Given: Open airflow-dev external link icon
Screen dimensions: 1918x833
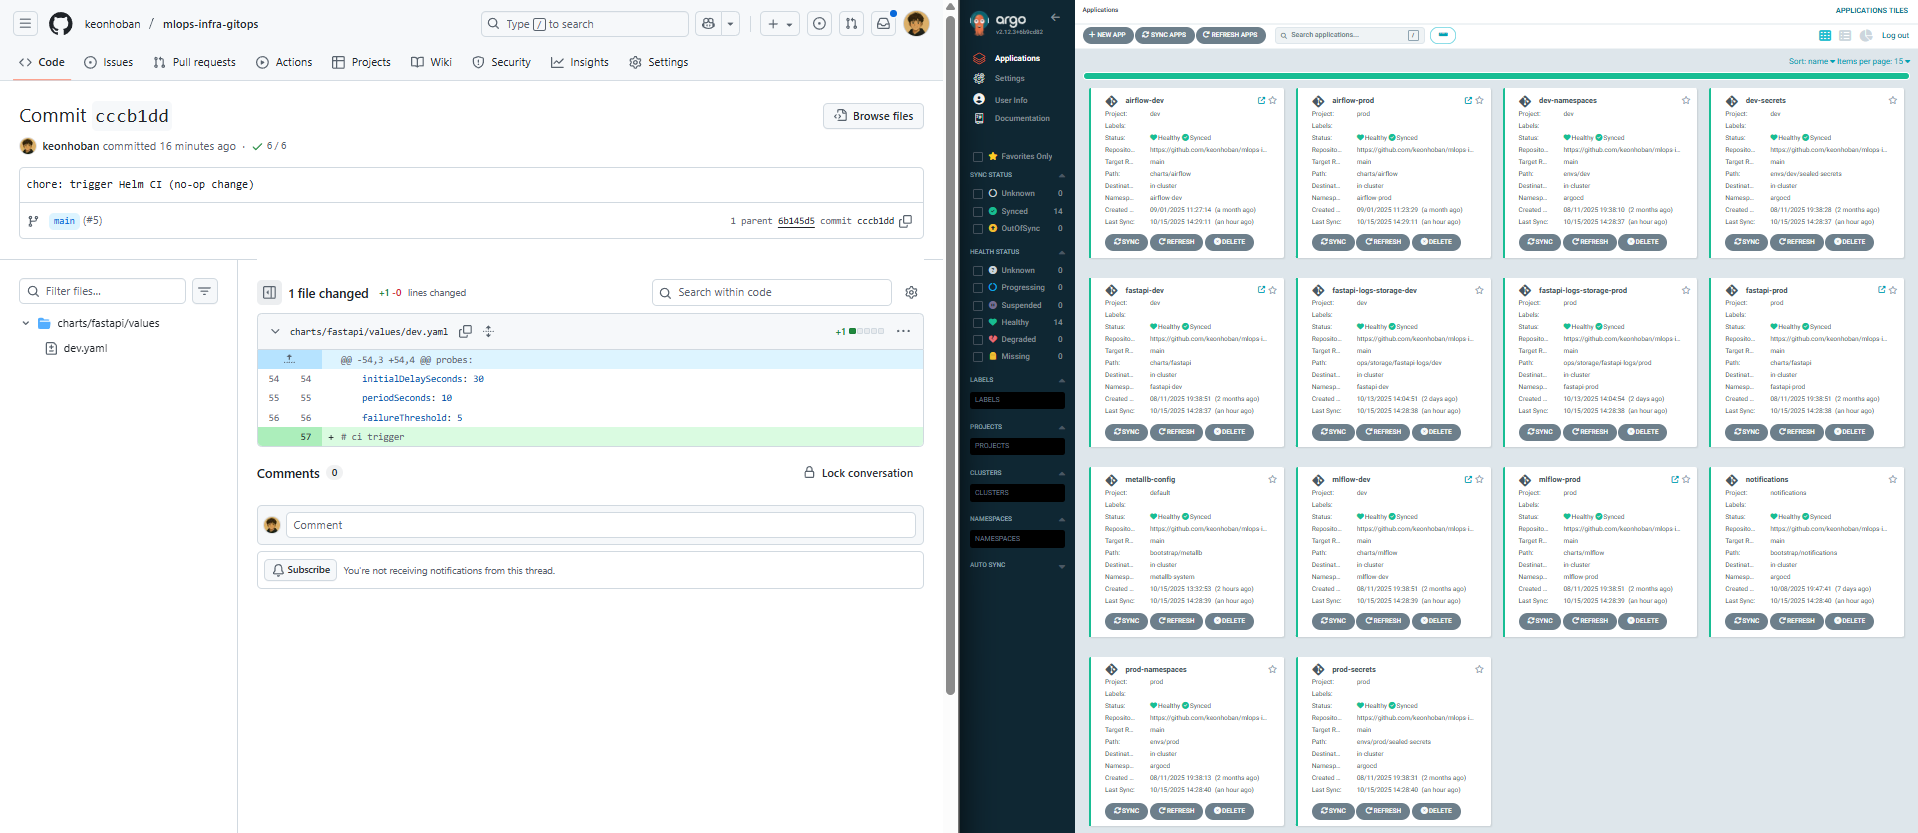Looking at the screenshot, I should pyautogui.click(x=1261, y=100).
